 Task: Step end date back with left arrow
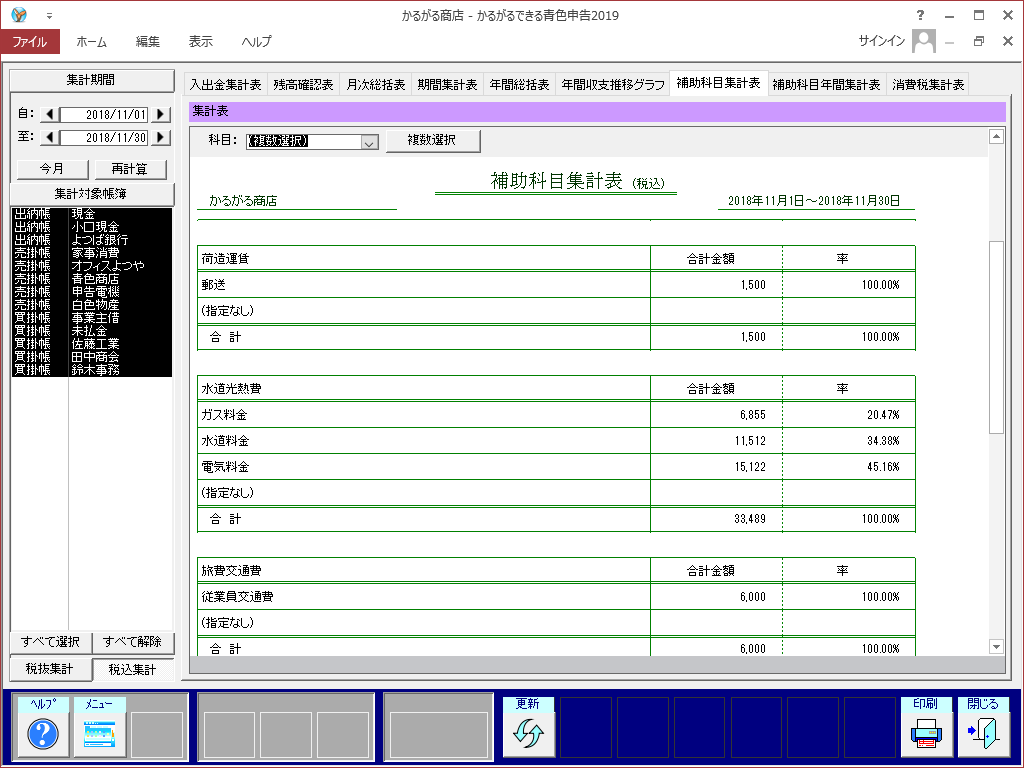point(50,138)
